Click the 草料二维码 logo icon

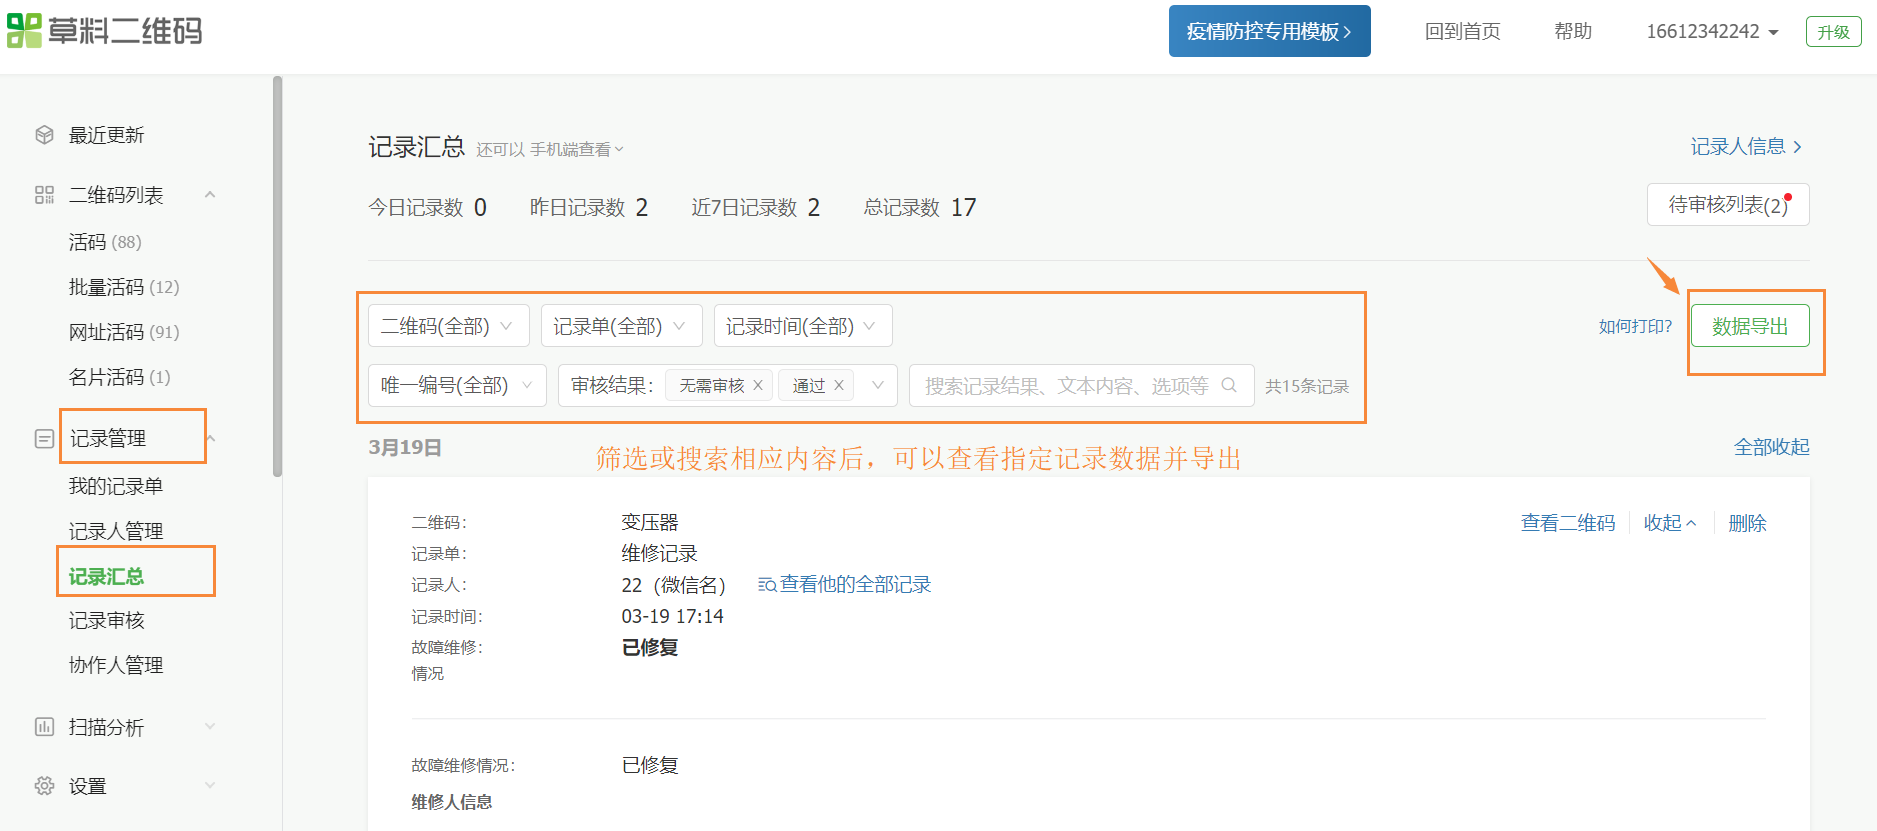24,30
